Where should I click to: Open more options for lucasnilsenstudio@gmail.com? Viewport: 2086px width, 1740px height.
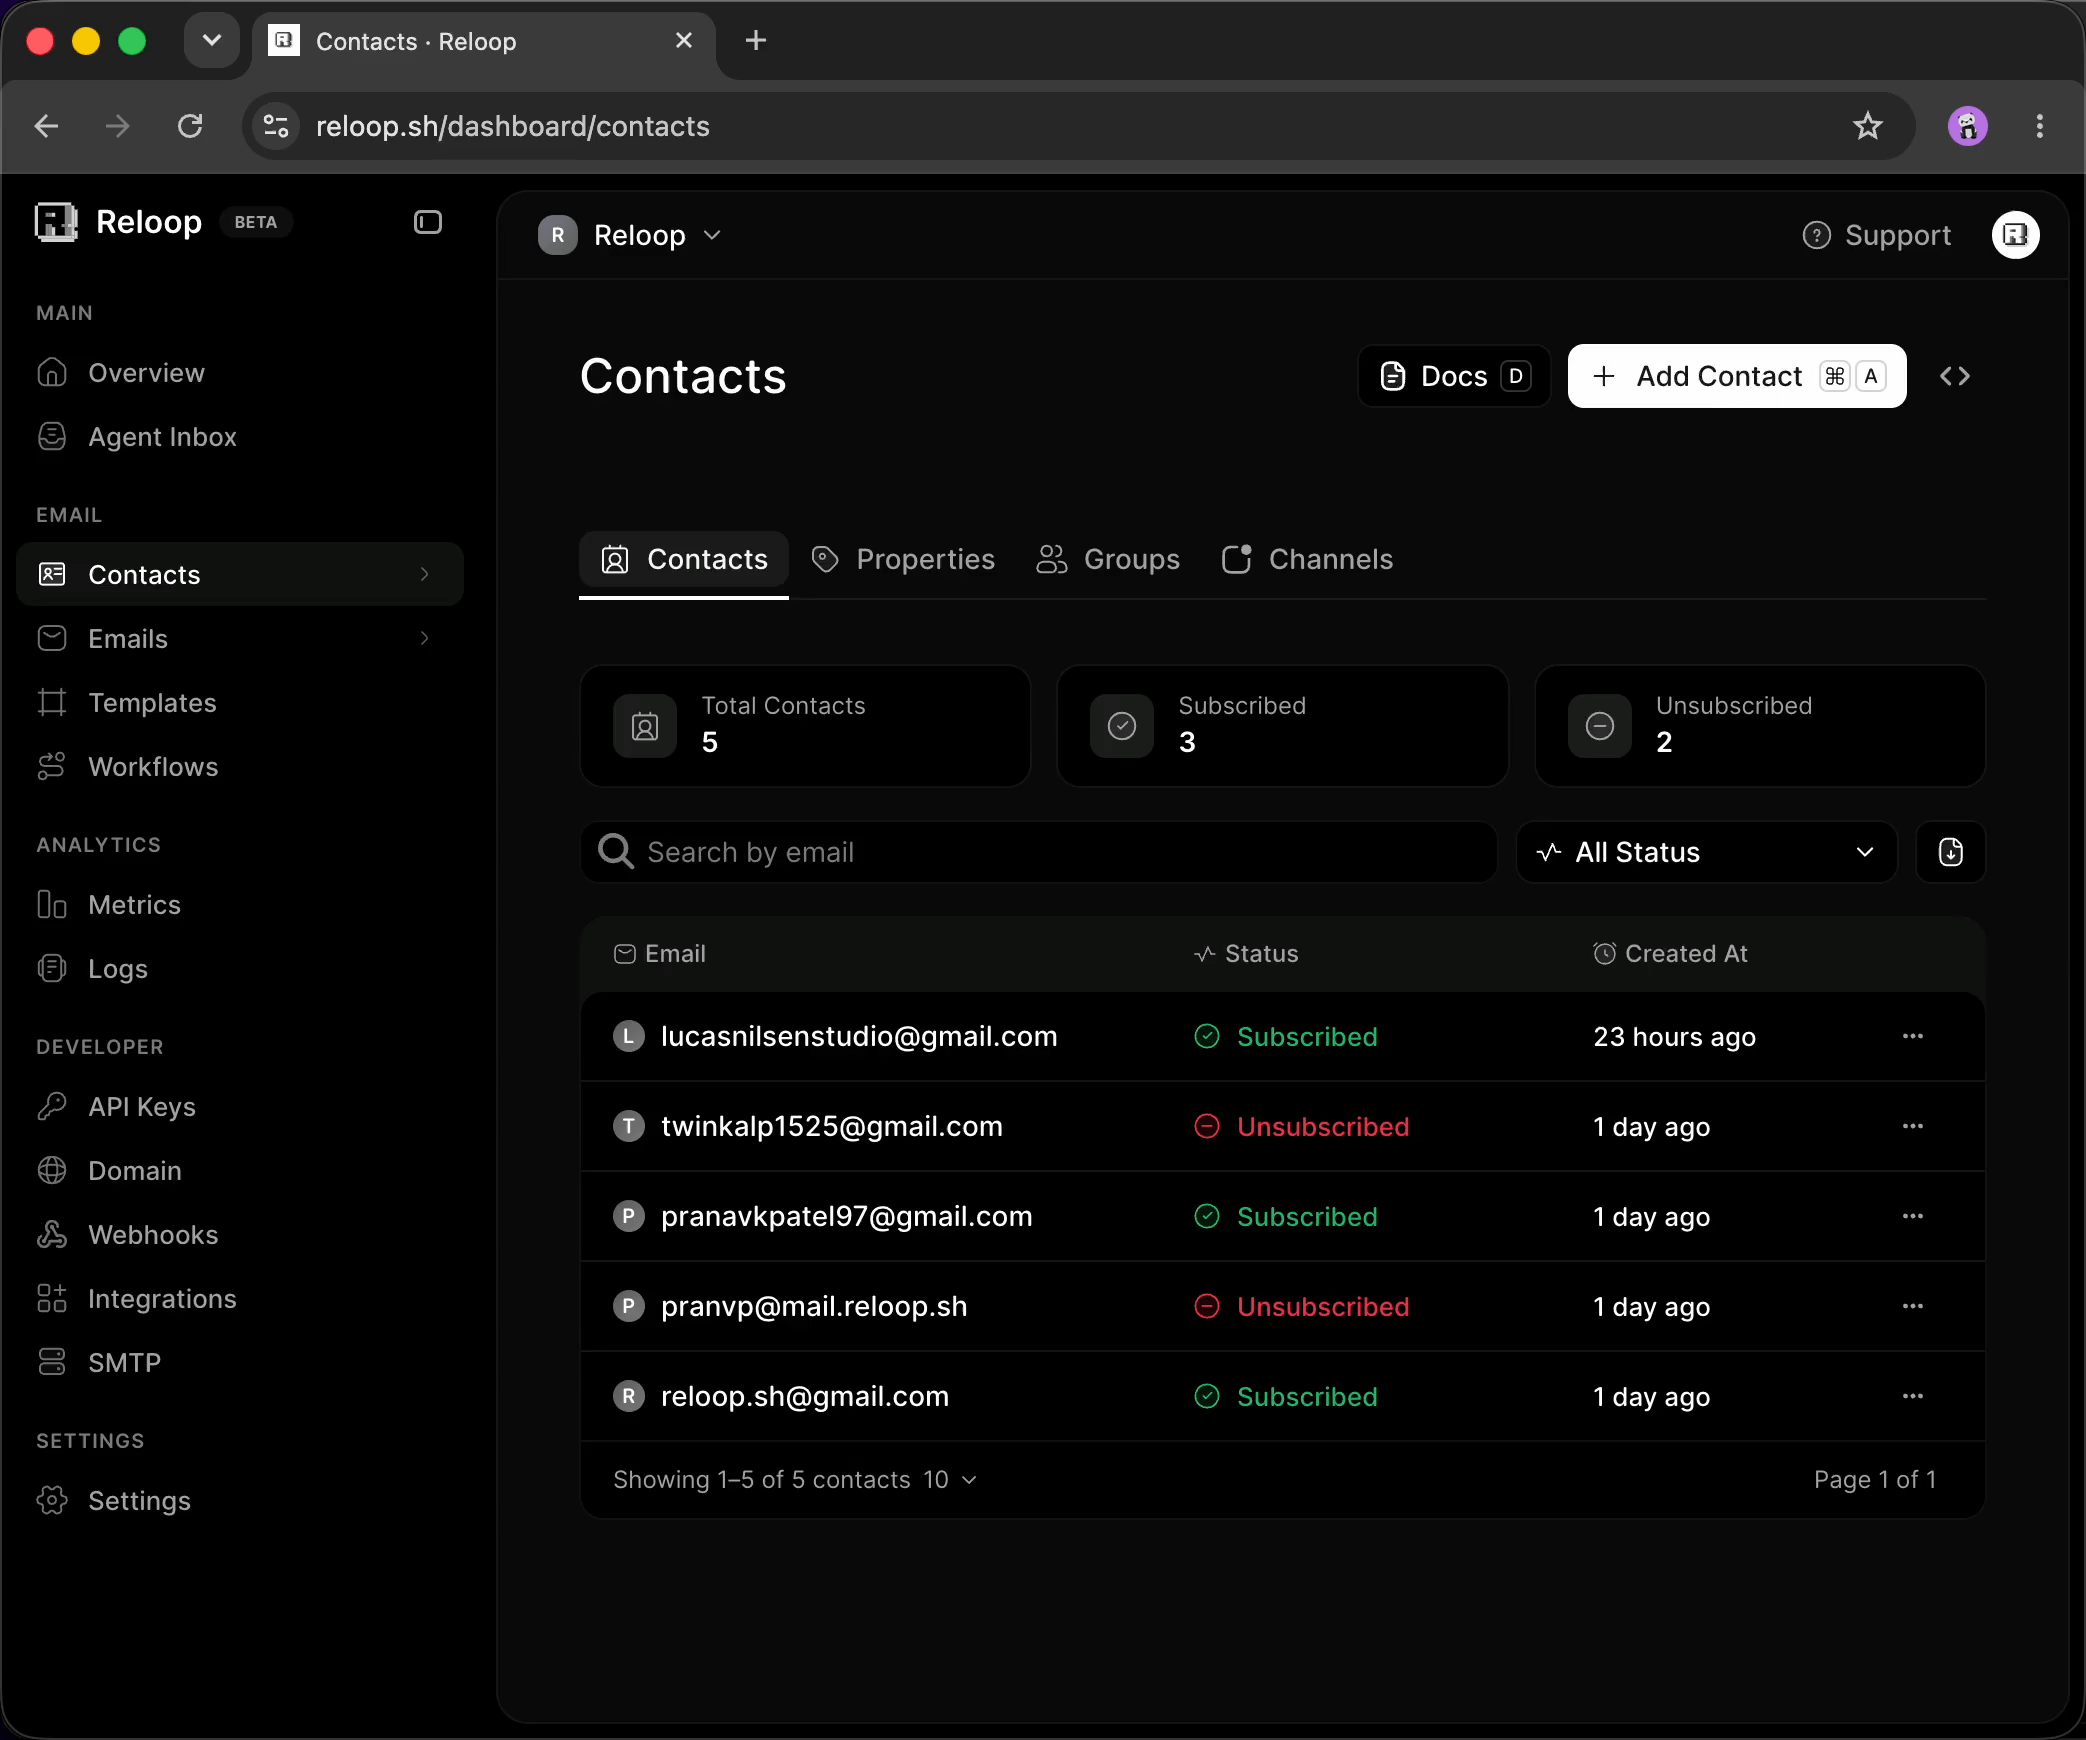coord(1912,1036)
